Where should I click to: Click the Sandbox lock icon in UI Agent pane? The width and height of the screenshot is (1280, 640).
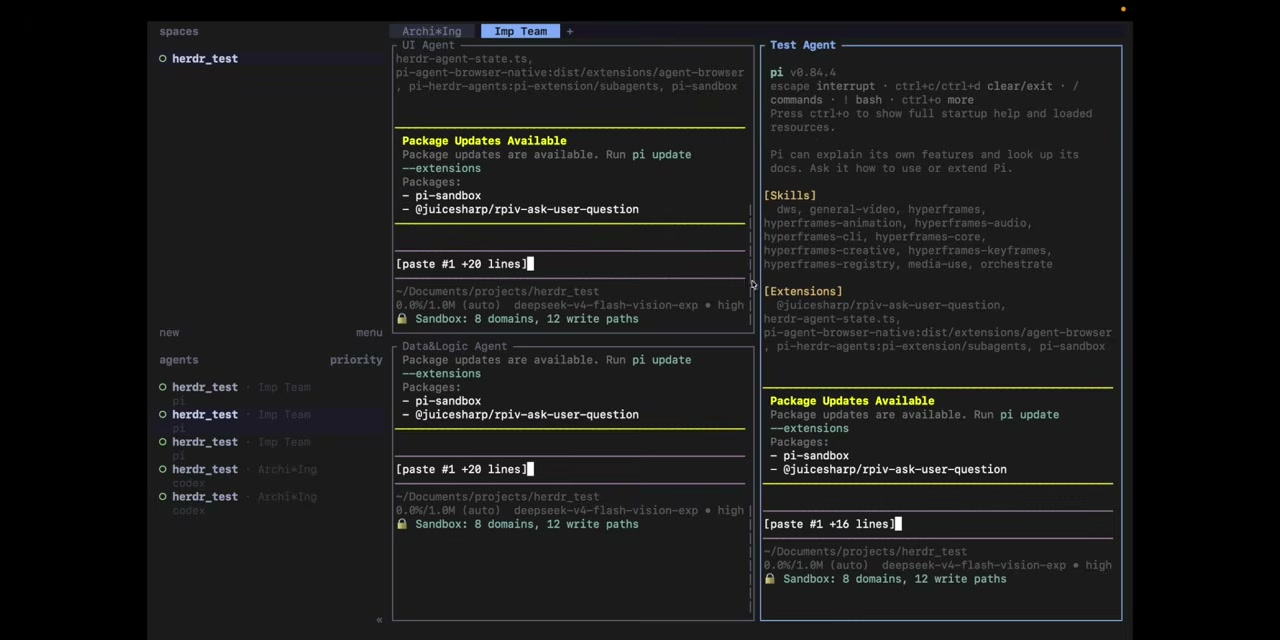[402, 319]
